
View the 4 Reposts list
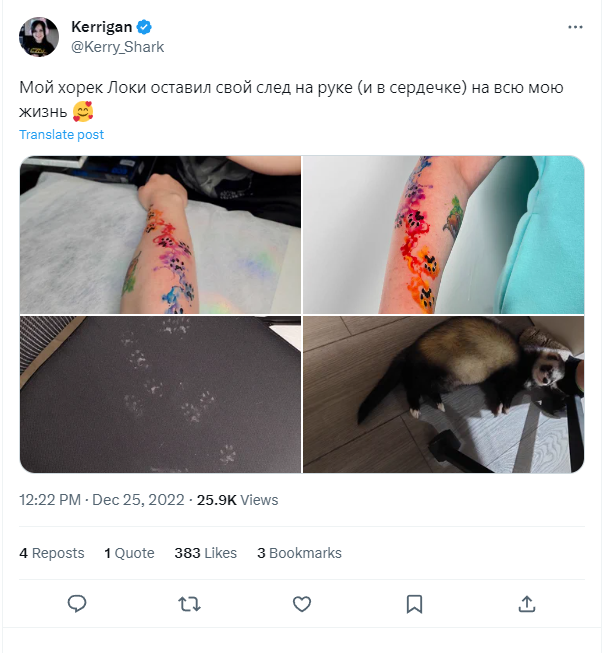(x=52, y=553)
